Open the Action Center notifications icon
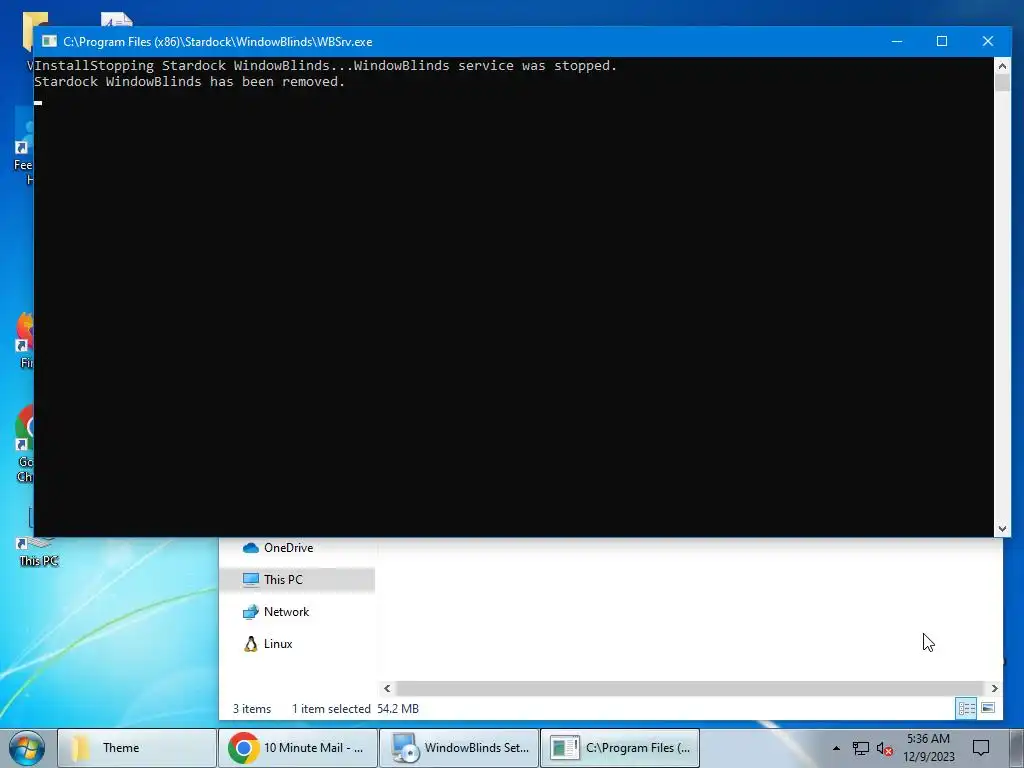This screenshot has width=1024, height=768. (x=981, y=748)
